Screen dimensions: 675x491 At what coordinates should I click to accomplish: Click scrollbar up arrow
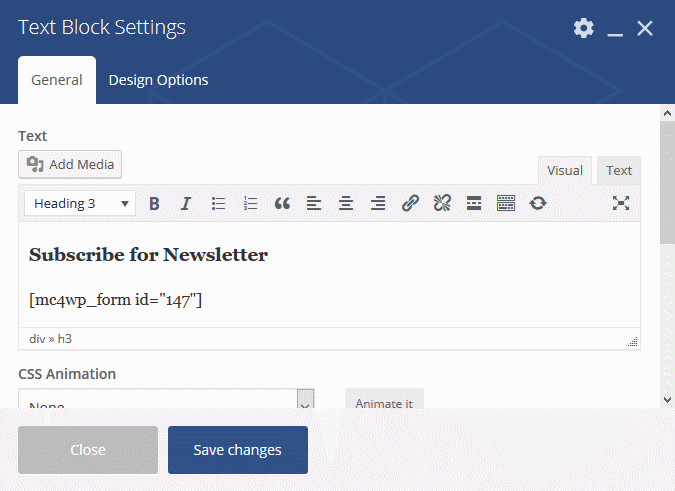(x=667, y=113)
